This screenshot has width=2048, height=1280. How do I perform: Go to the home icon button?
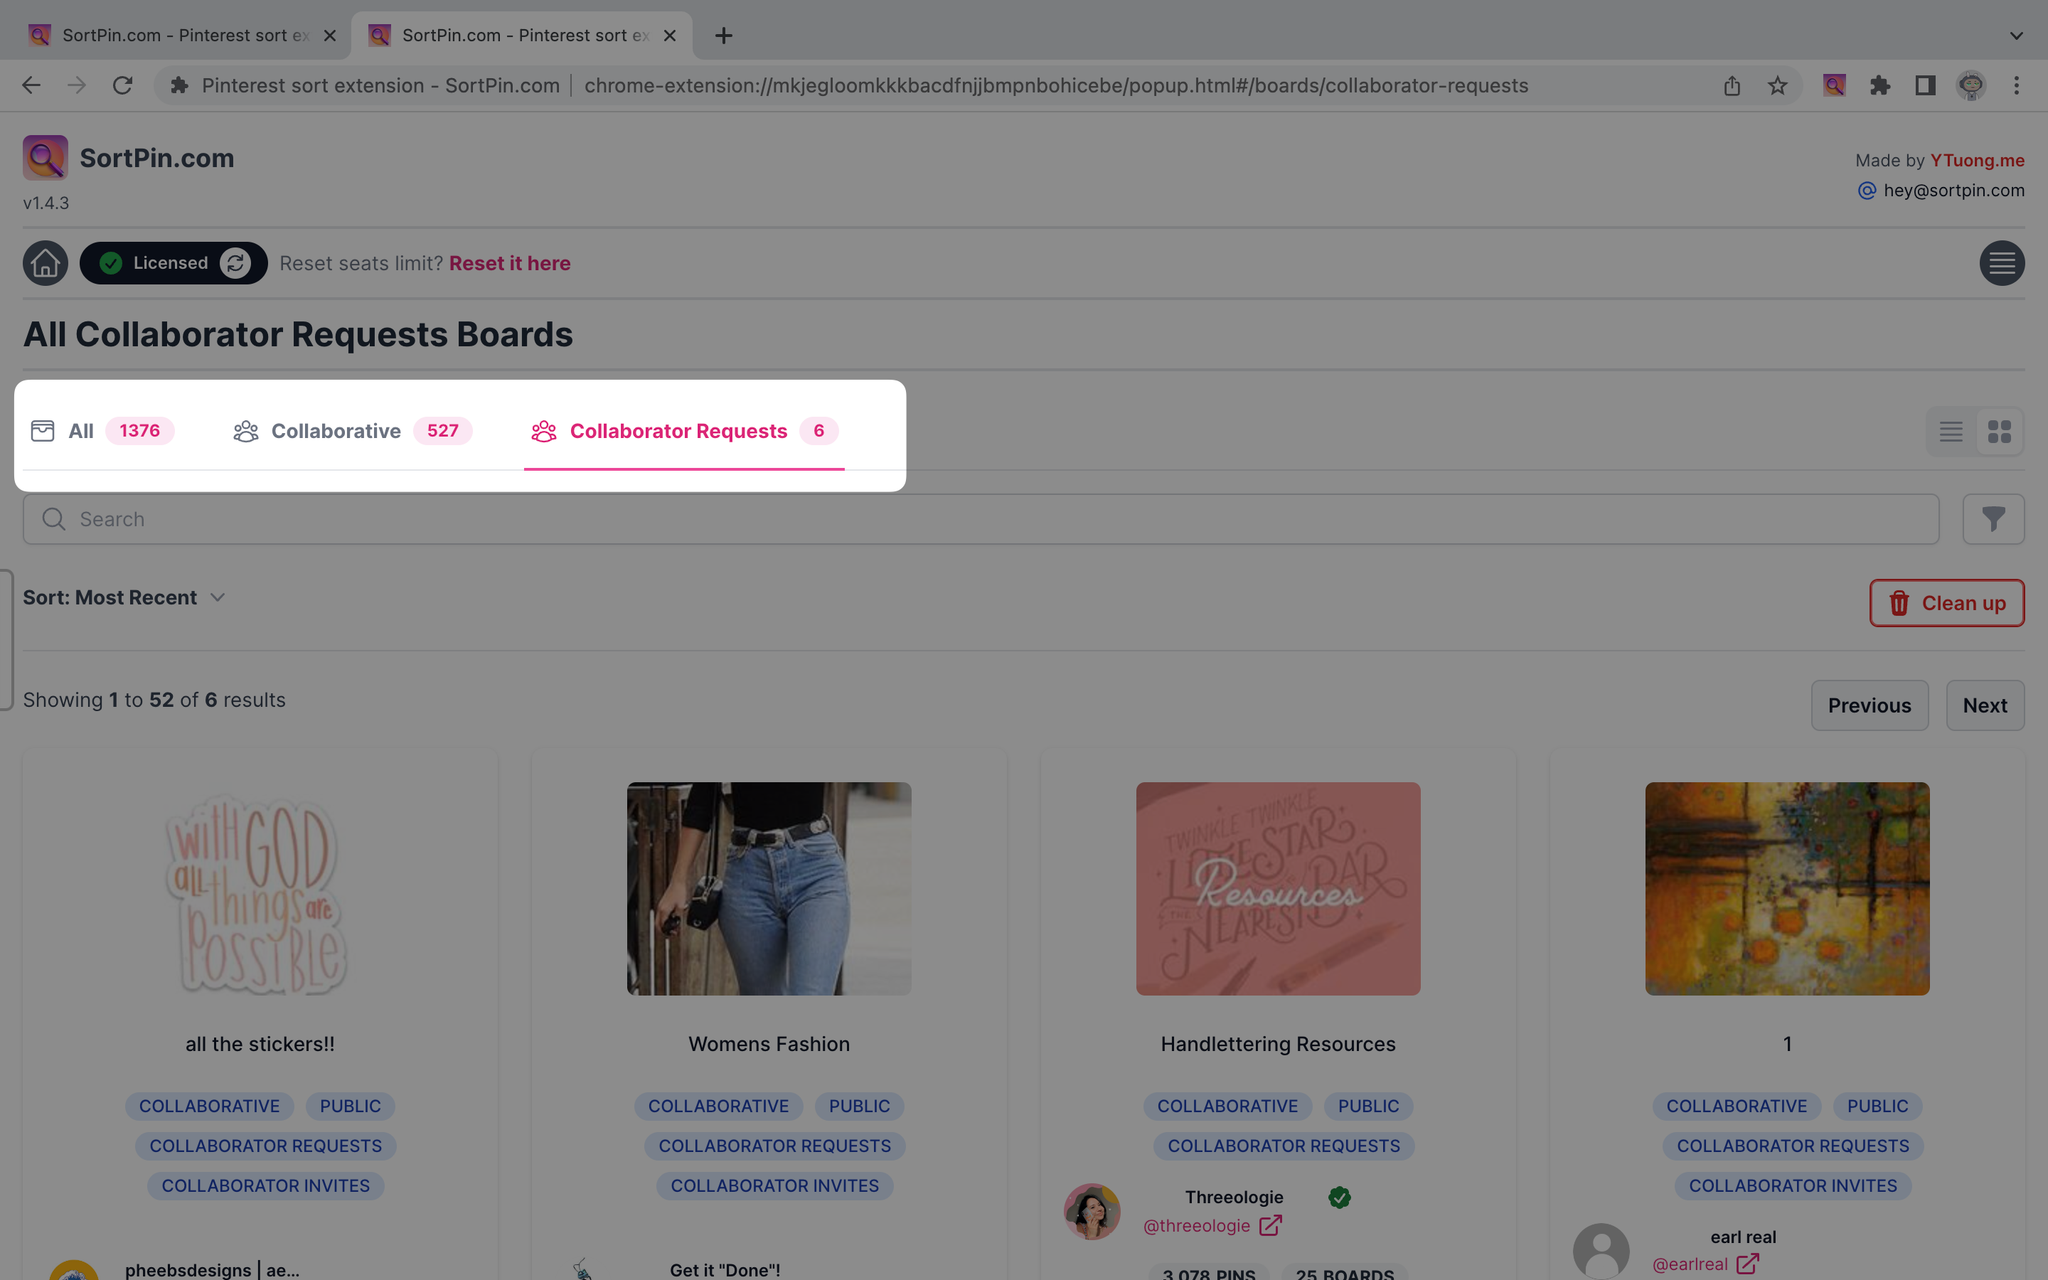[45, 263]
